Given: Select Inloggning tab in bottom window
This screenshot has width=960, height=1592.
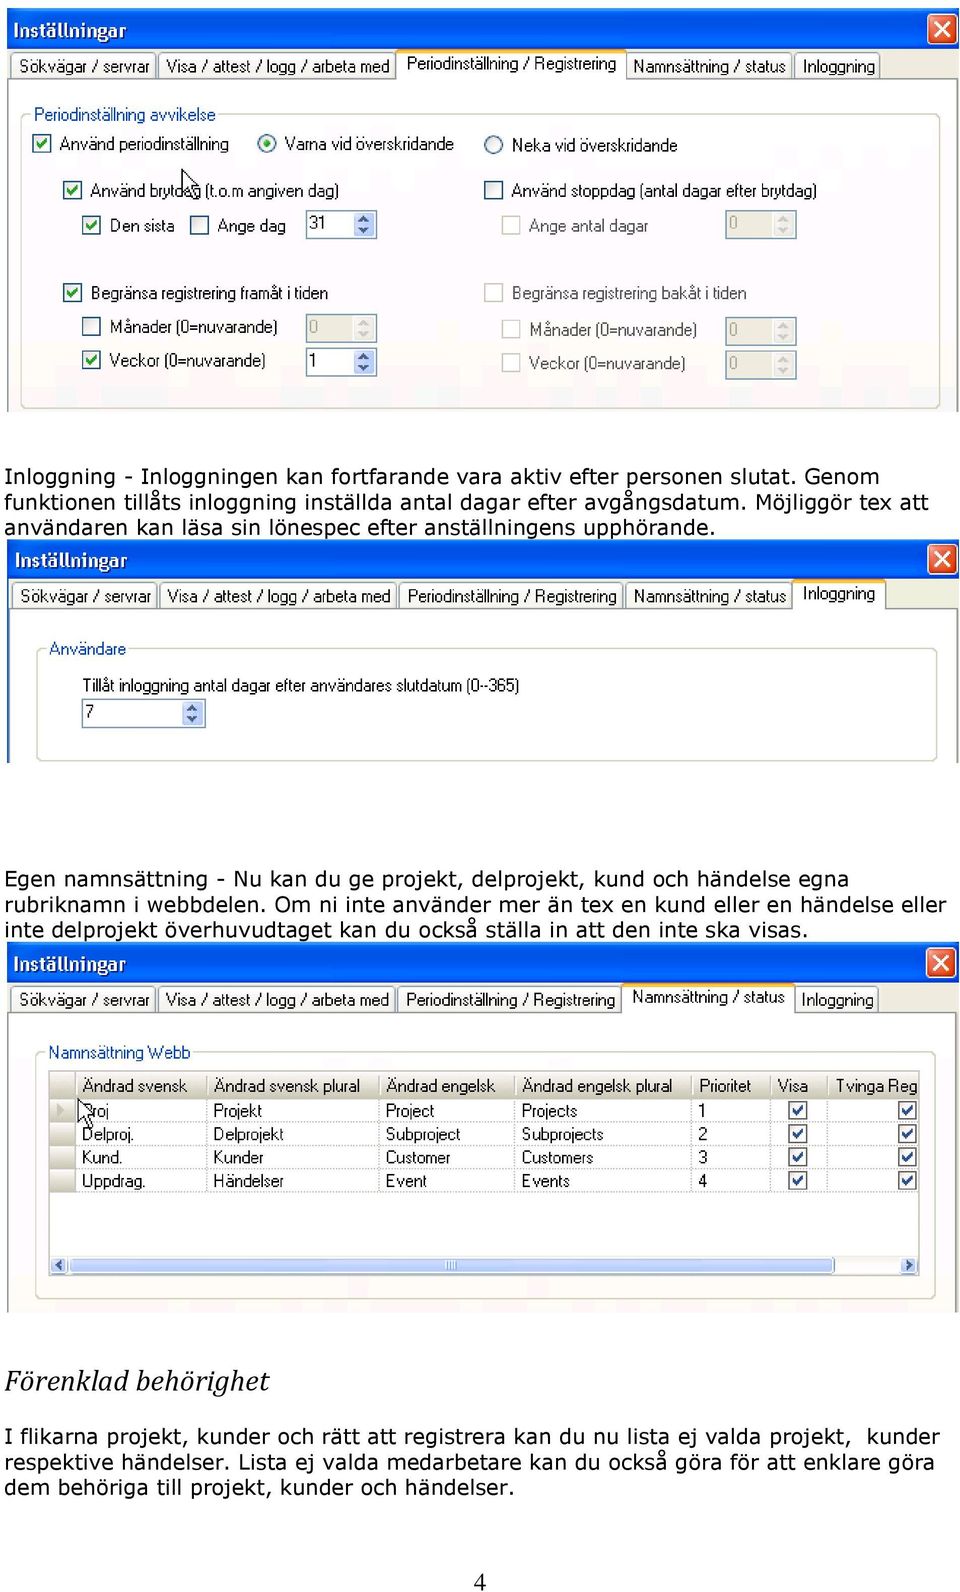Looking at the screenshot, I should point(837,999).
